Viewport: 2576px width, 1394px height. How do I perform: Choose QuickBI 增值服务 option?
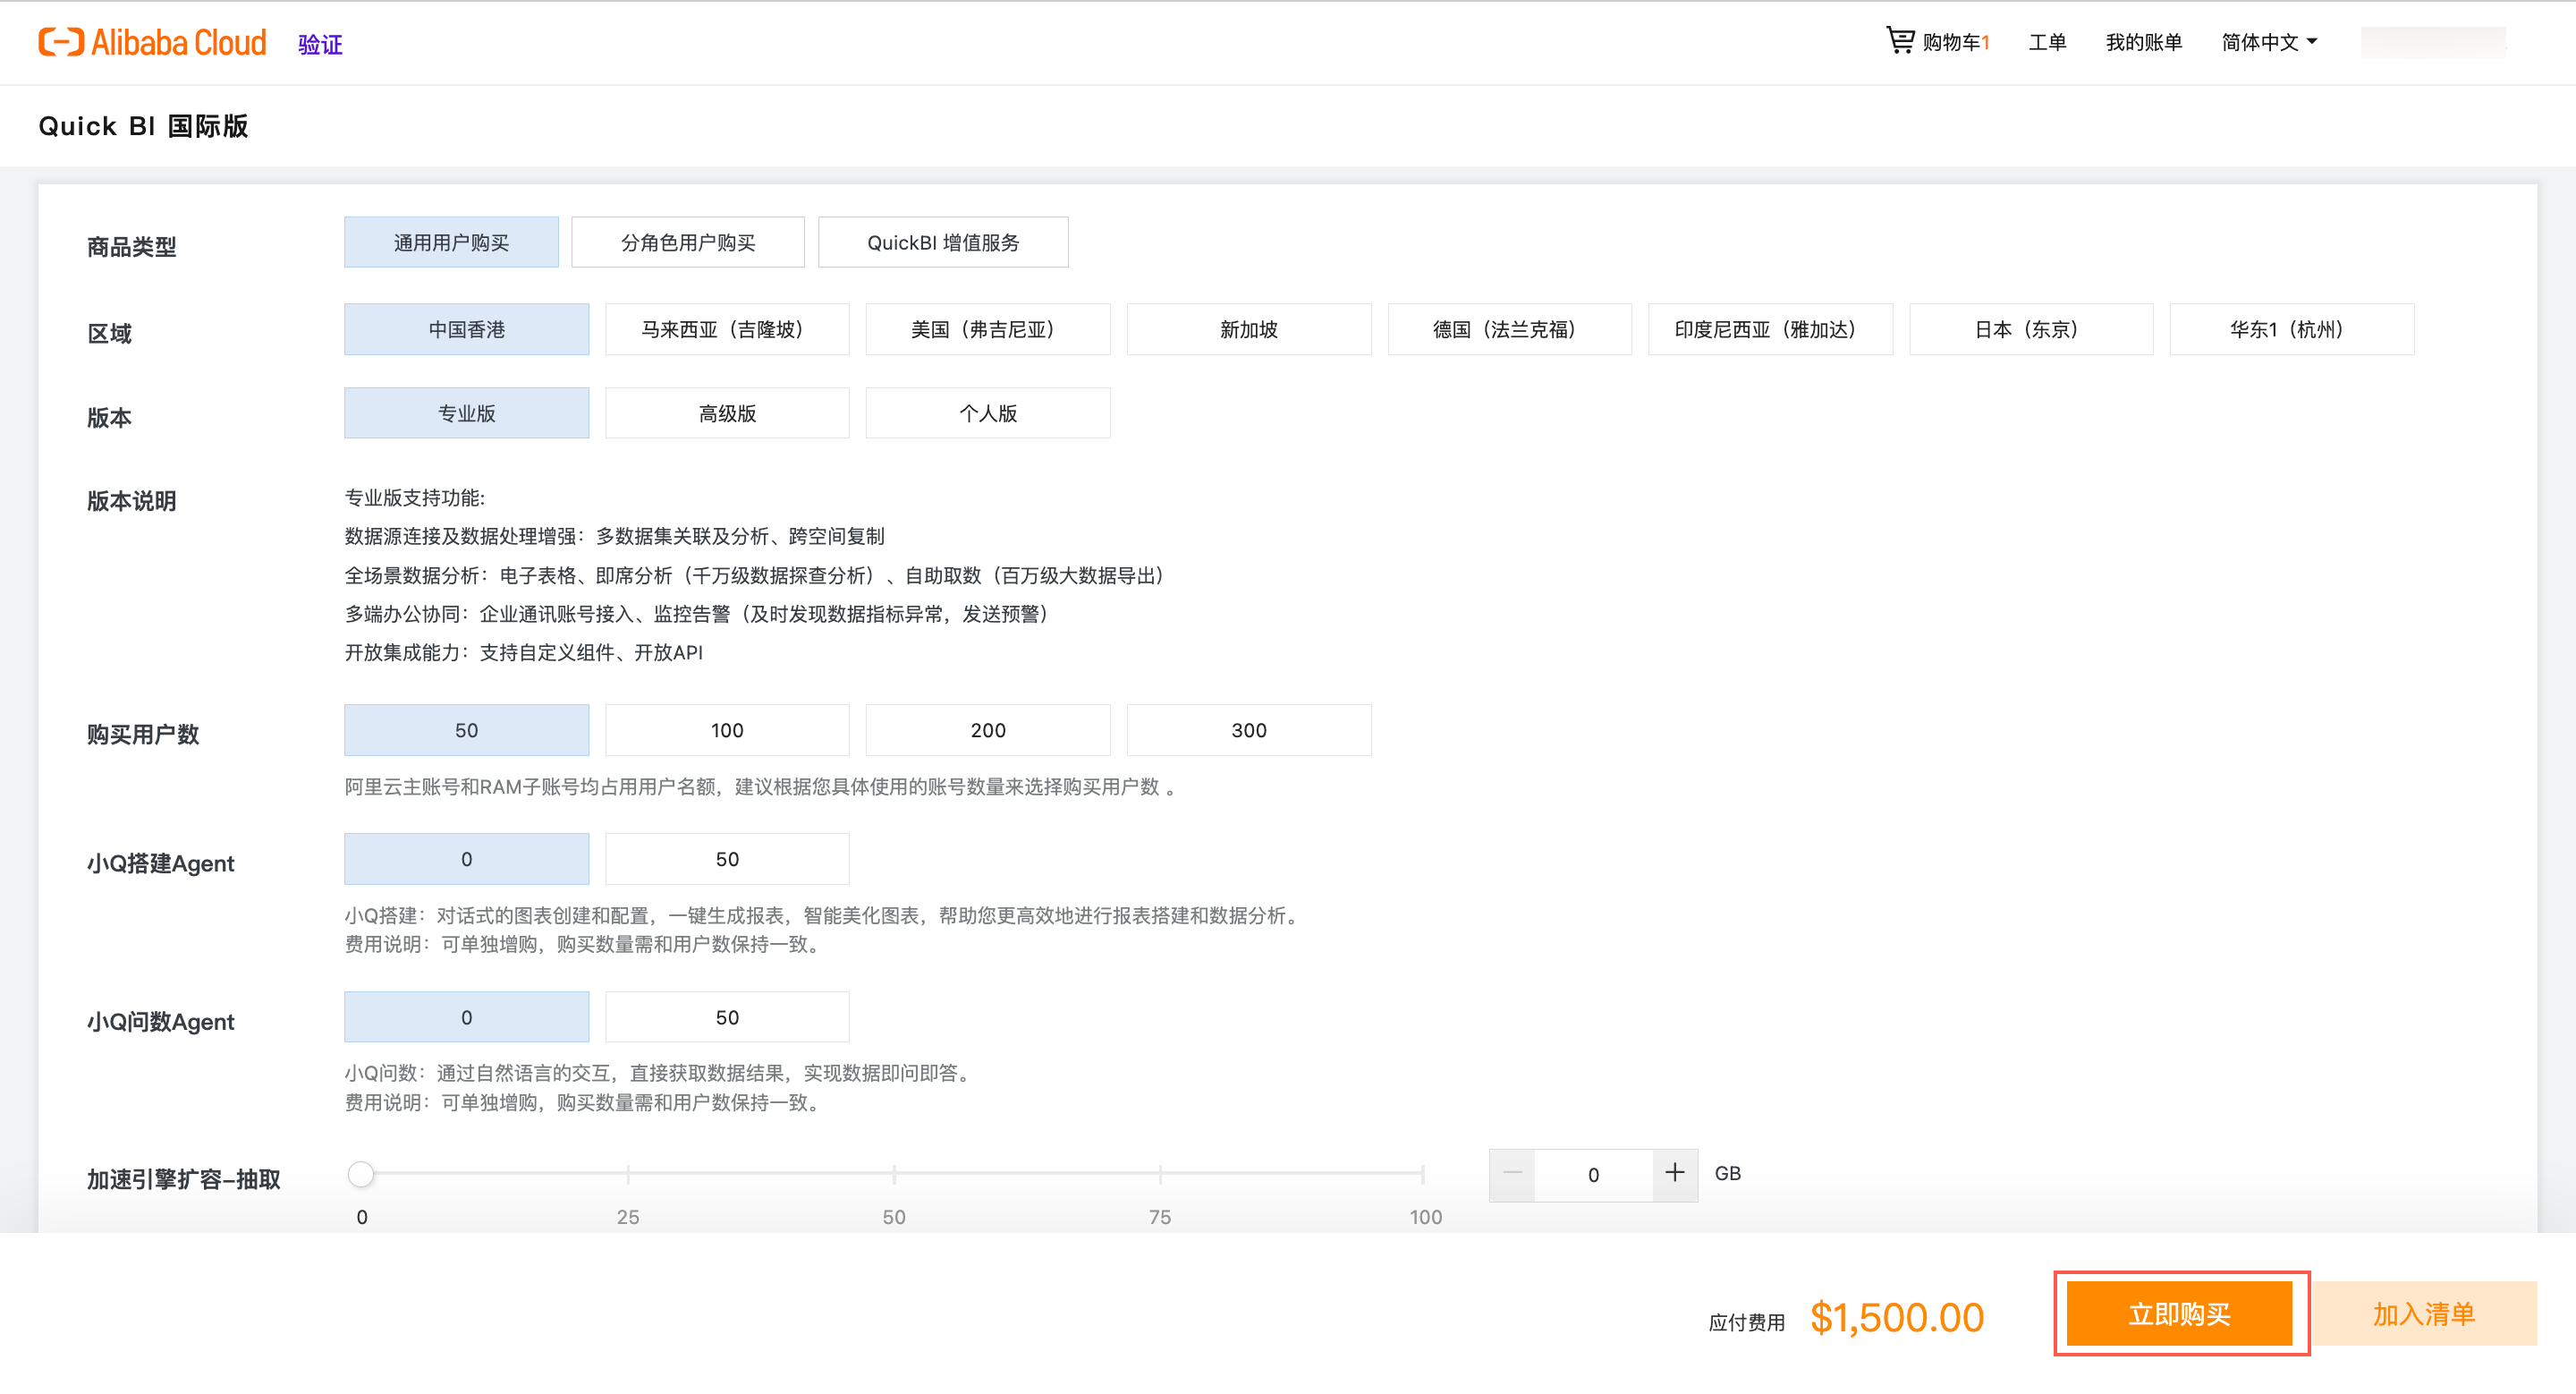(942, 242)
